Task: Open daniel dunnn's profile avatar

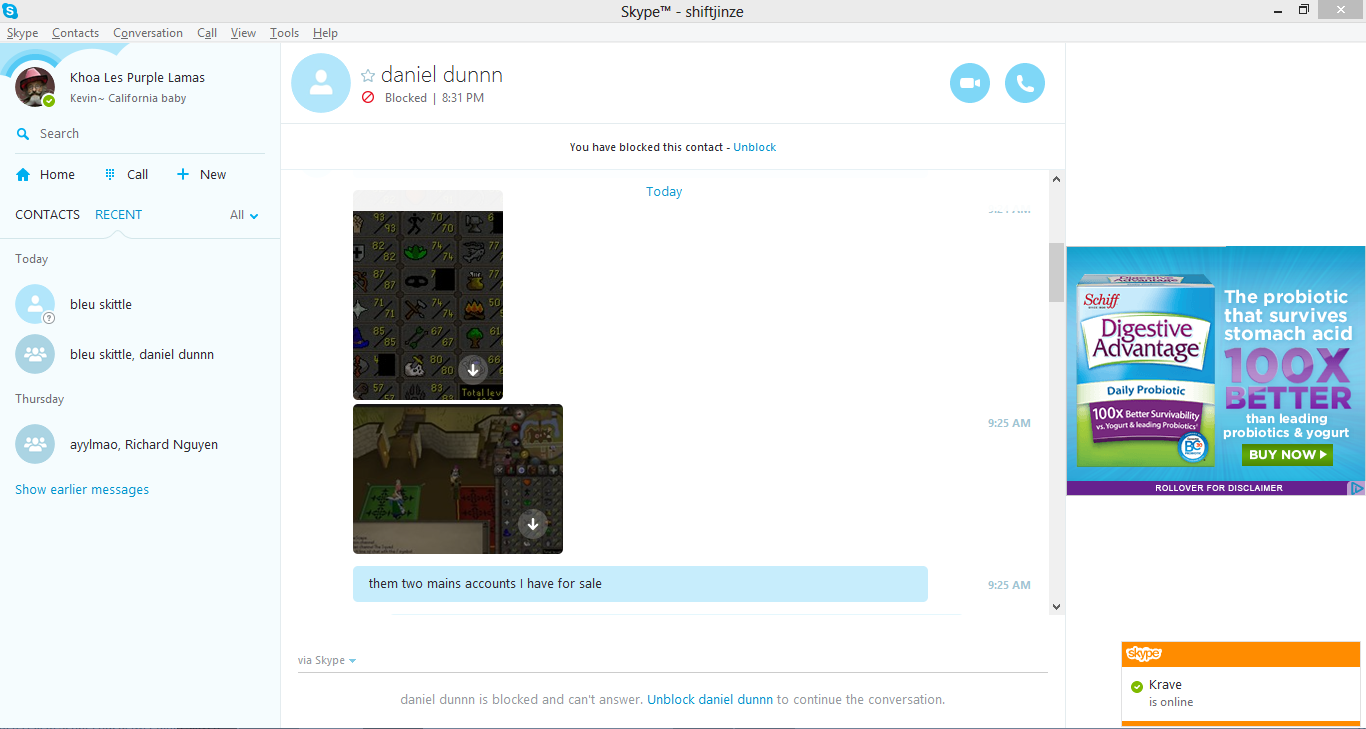Action: click(x=321, y=83)
